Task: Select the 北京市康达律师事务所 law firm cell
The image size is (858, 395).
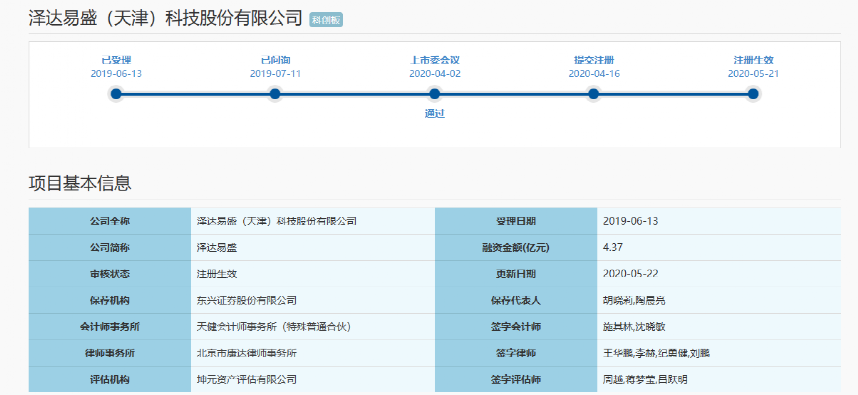Action: [312, 353]
